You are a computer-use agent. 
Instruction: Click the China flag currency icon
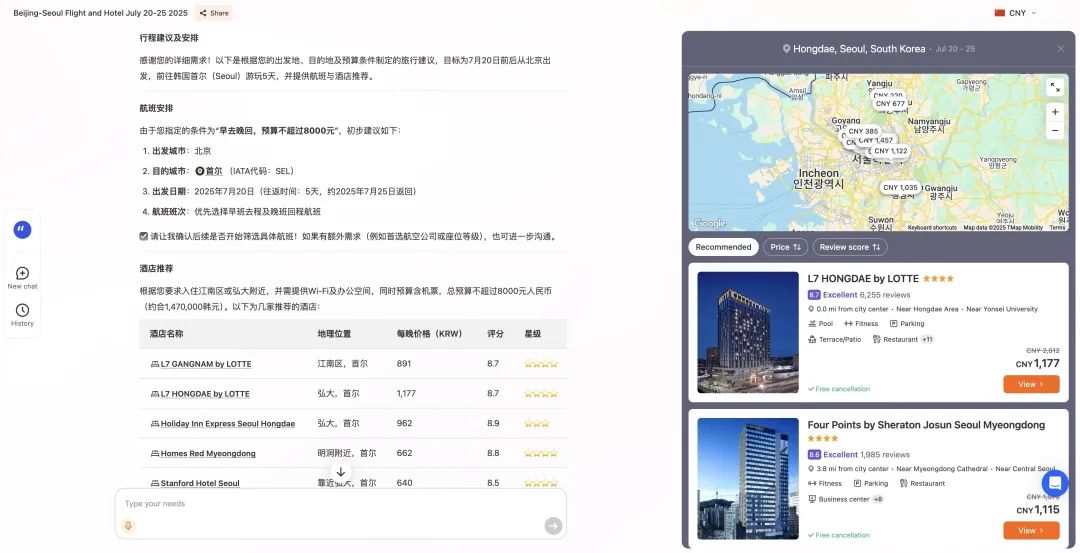tap(999, 13)
